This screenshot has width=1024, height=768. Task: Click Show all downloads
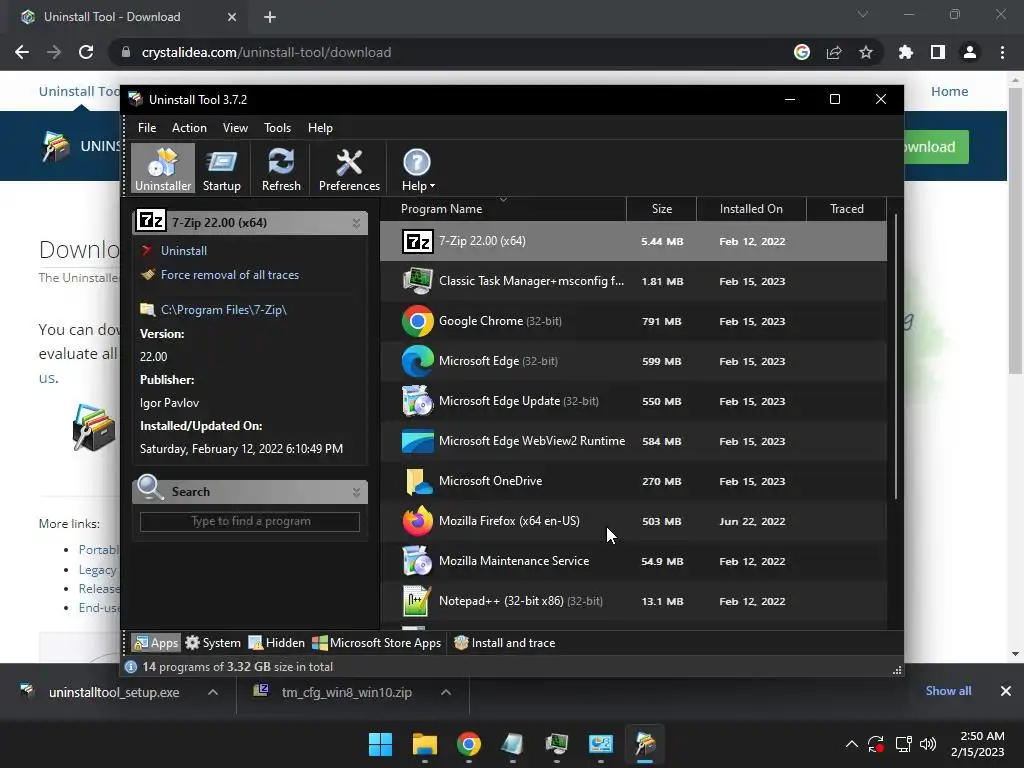tap(948, 691)
